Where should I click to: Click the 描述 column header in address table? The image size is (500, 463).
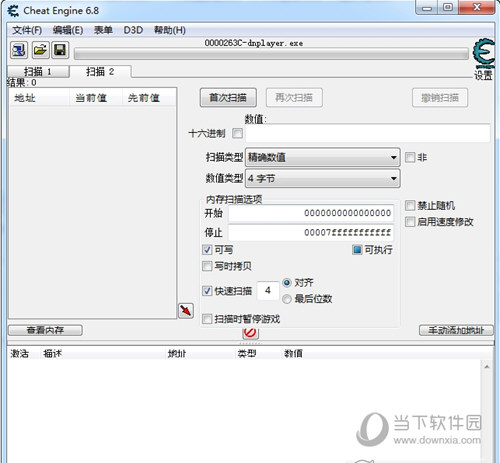coord(53,354)
